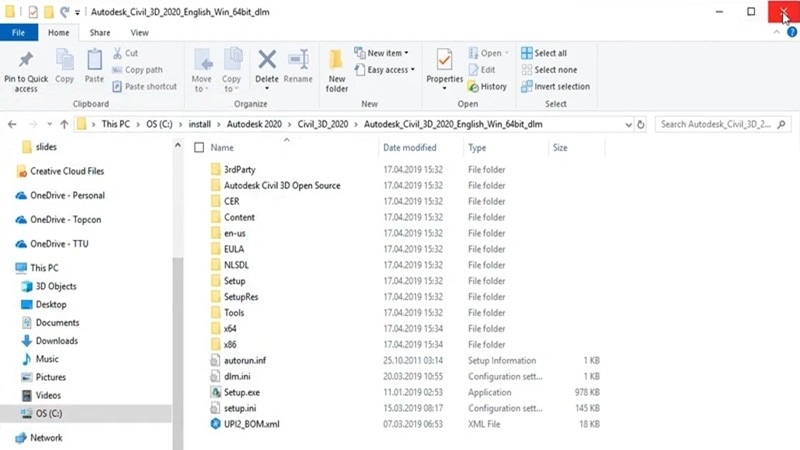Select the setup.ini file
Screen dimensions: 800x450
click(234, 408)
